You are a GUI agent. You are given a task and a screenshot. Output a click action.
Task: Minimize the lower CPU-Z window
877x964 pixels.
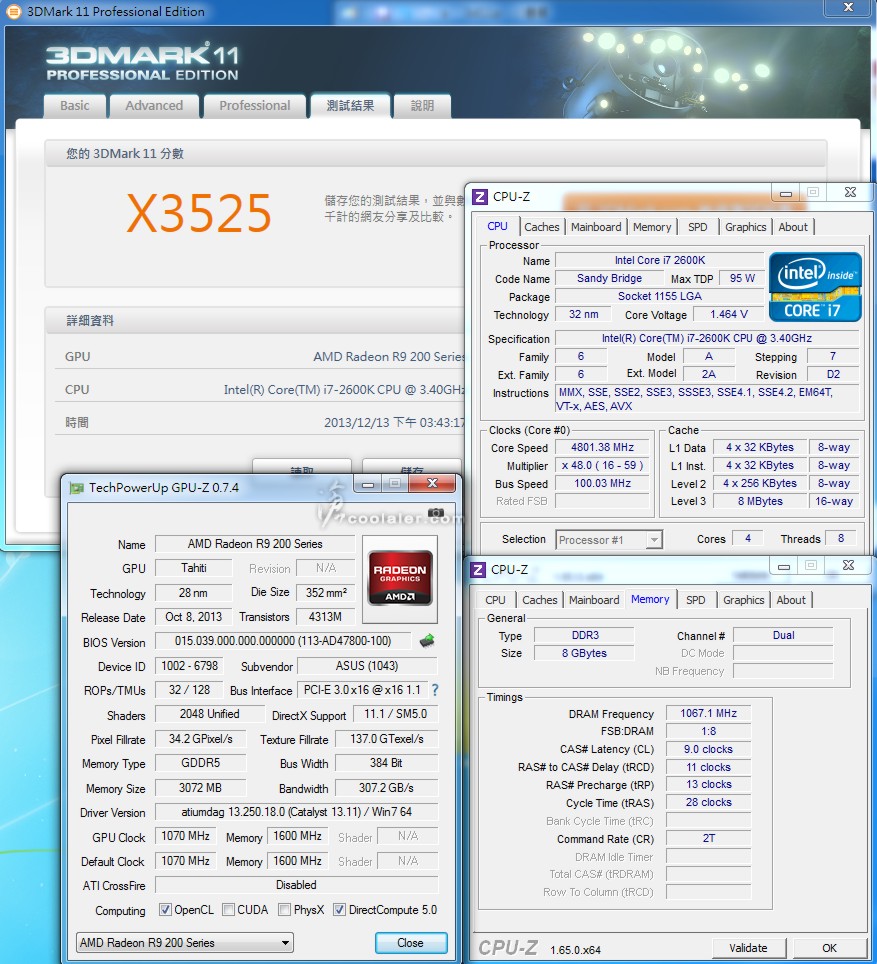[x=784, y=566]
